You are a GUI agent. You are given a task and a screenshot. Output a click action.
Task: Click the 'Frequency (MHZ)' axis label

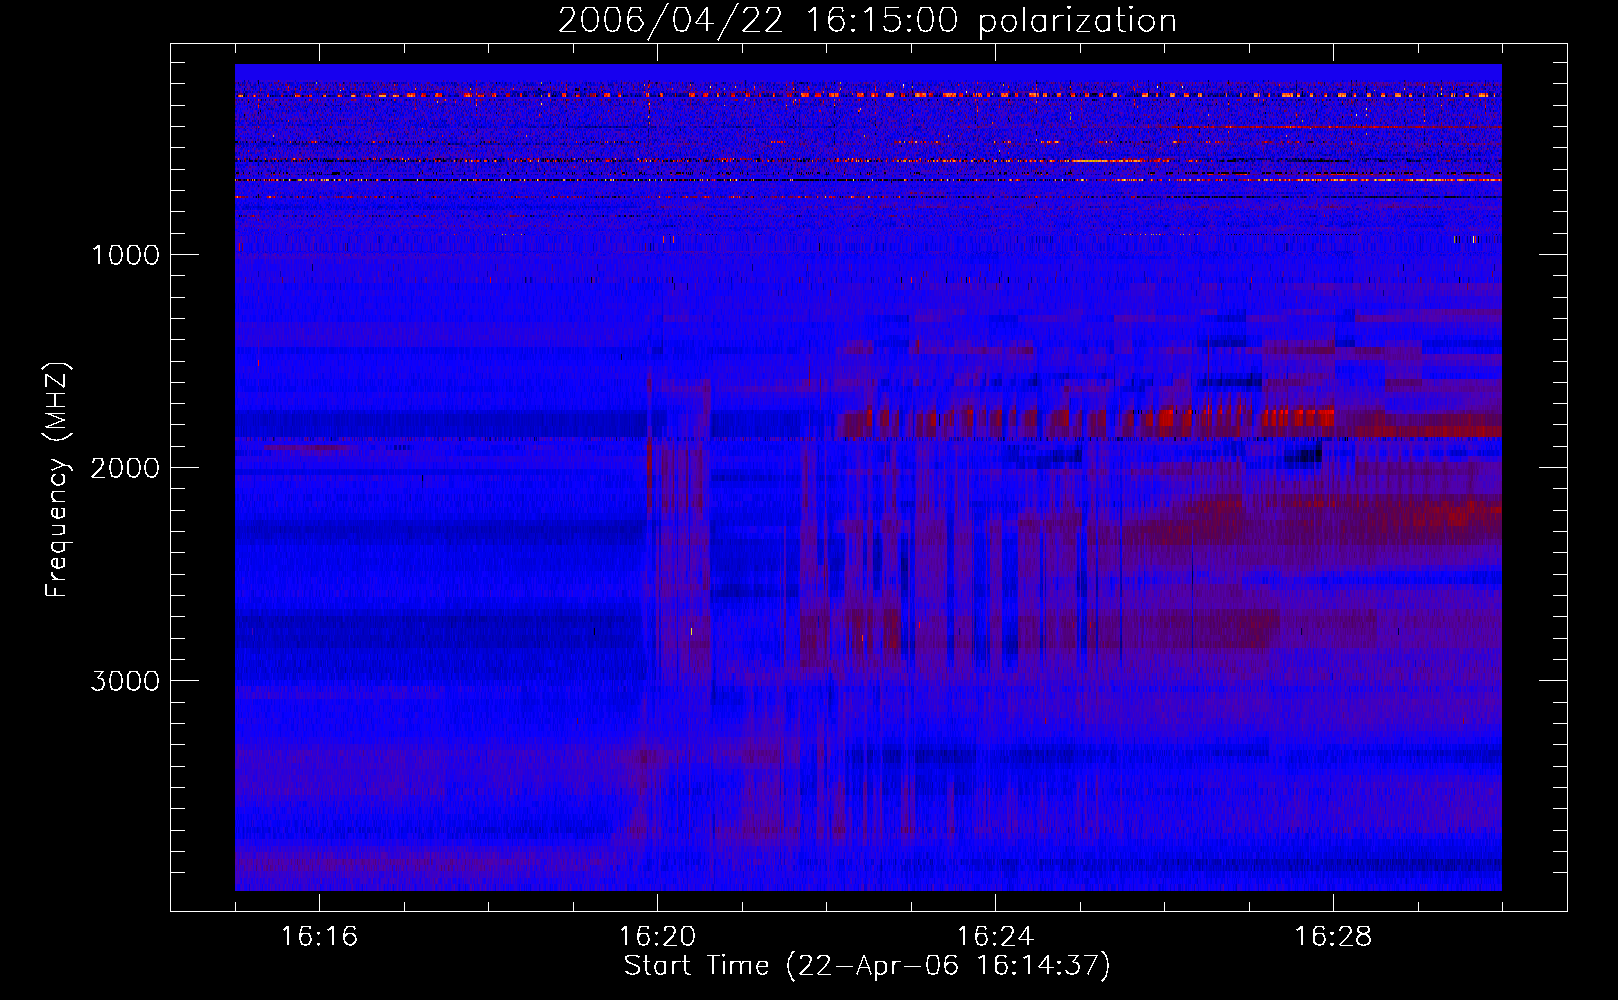point(58,480)
